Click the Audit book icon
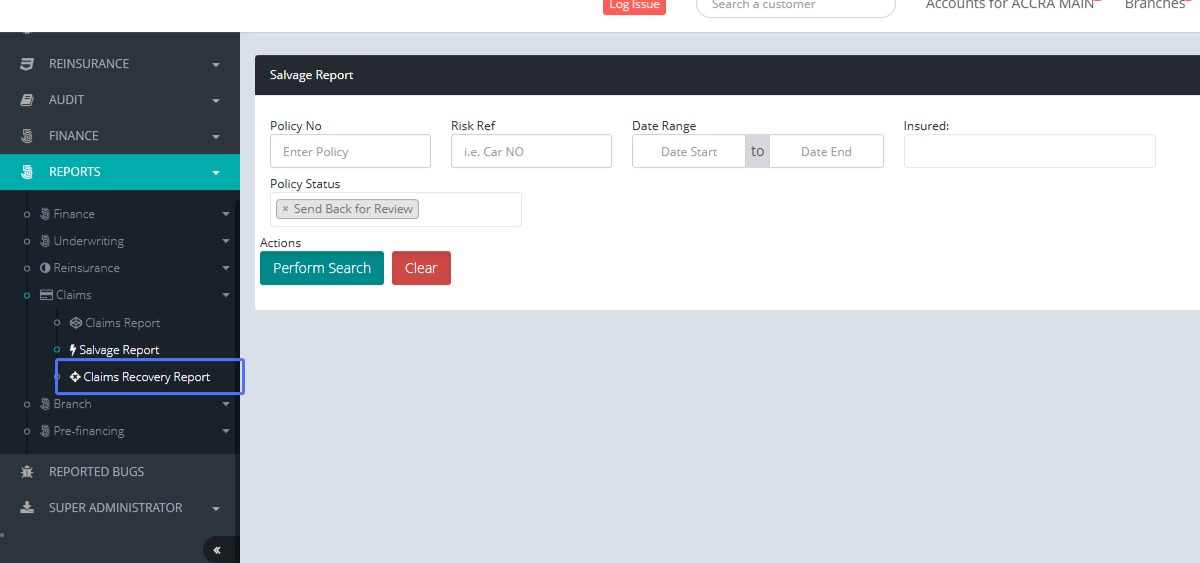Screen dimensions: 1200x563 pos(28,100)
